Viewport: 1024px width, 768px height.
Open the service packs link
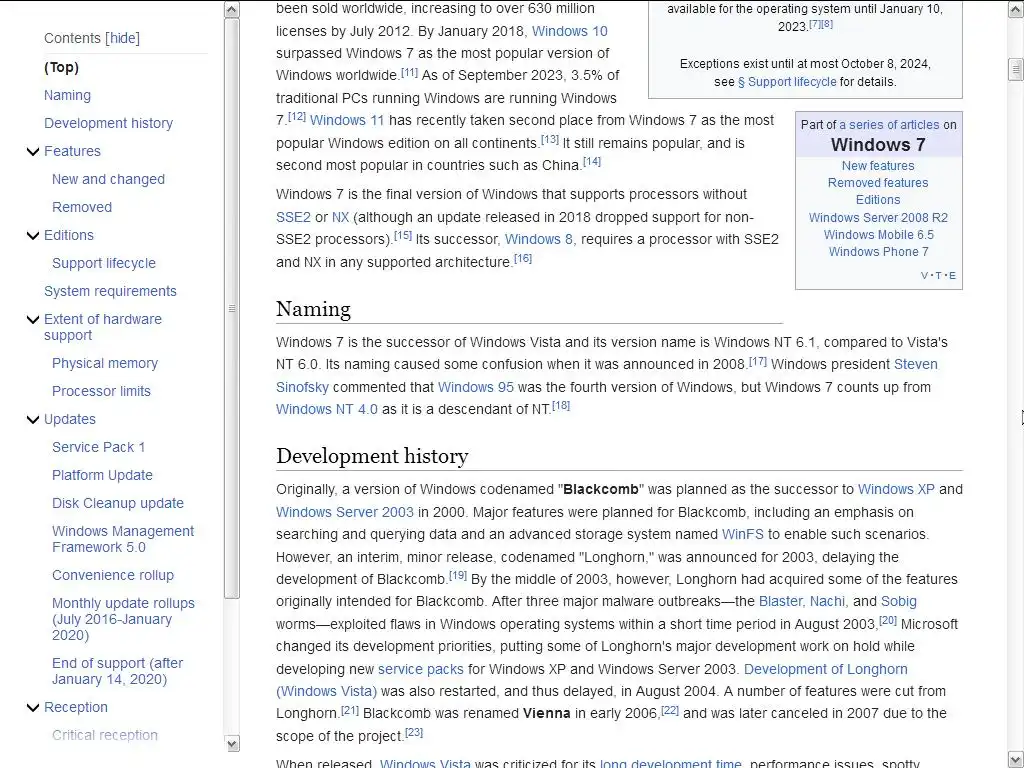[421, 669]
